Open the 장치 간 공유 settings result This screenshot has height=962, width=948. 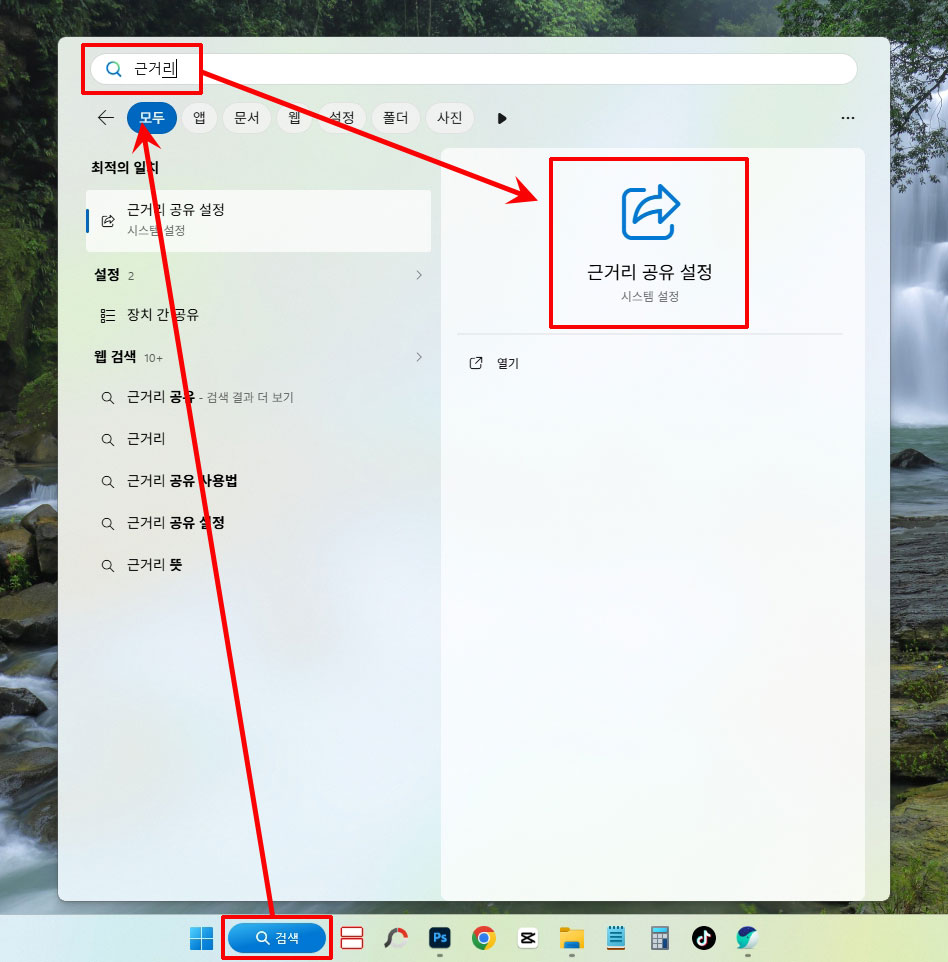[x=162, y=315]
